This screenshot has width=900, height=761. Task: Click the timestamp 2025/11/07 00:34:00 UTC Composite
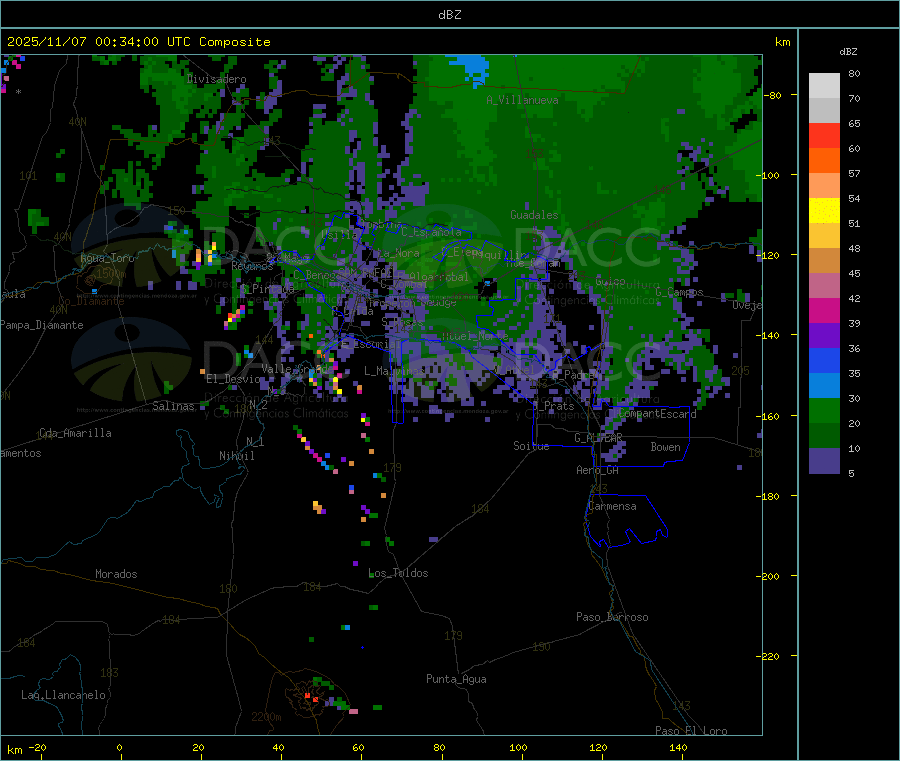coord(138,42)
